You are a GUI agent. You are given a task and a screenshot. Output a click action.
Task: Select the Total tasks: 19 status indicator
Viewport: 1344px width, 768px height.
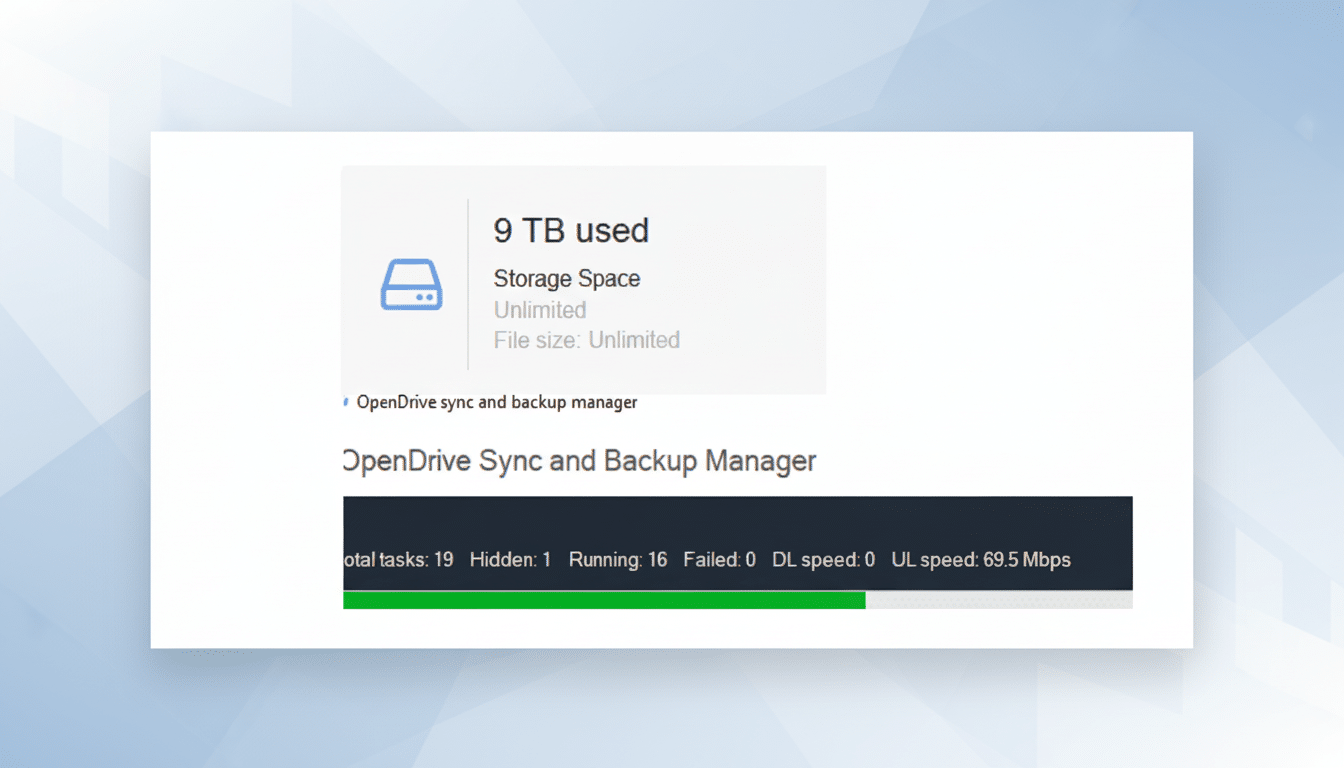(x=397, y=560)
